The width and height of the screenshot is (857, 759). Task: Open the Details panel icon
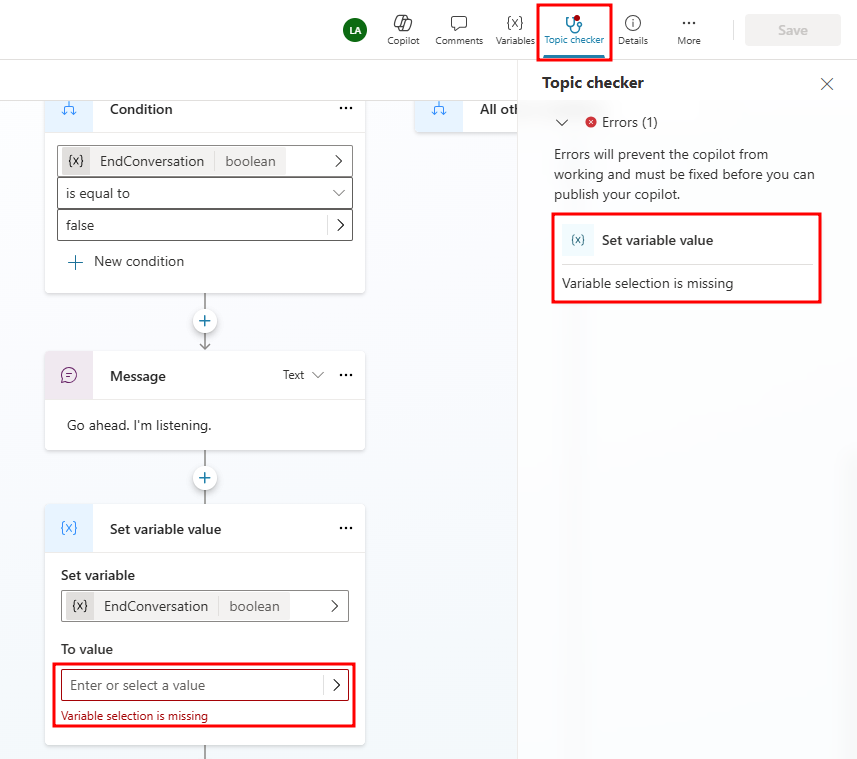(633, 24)
